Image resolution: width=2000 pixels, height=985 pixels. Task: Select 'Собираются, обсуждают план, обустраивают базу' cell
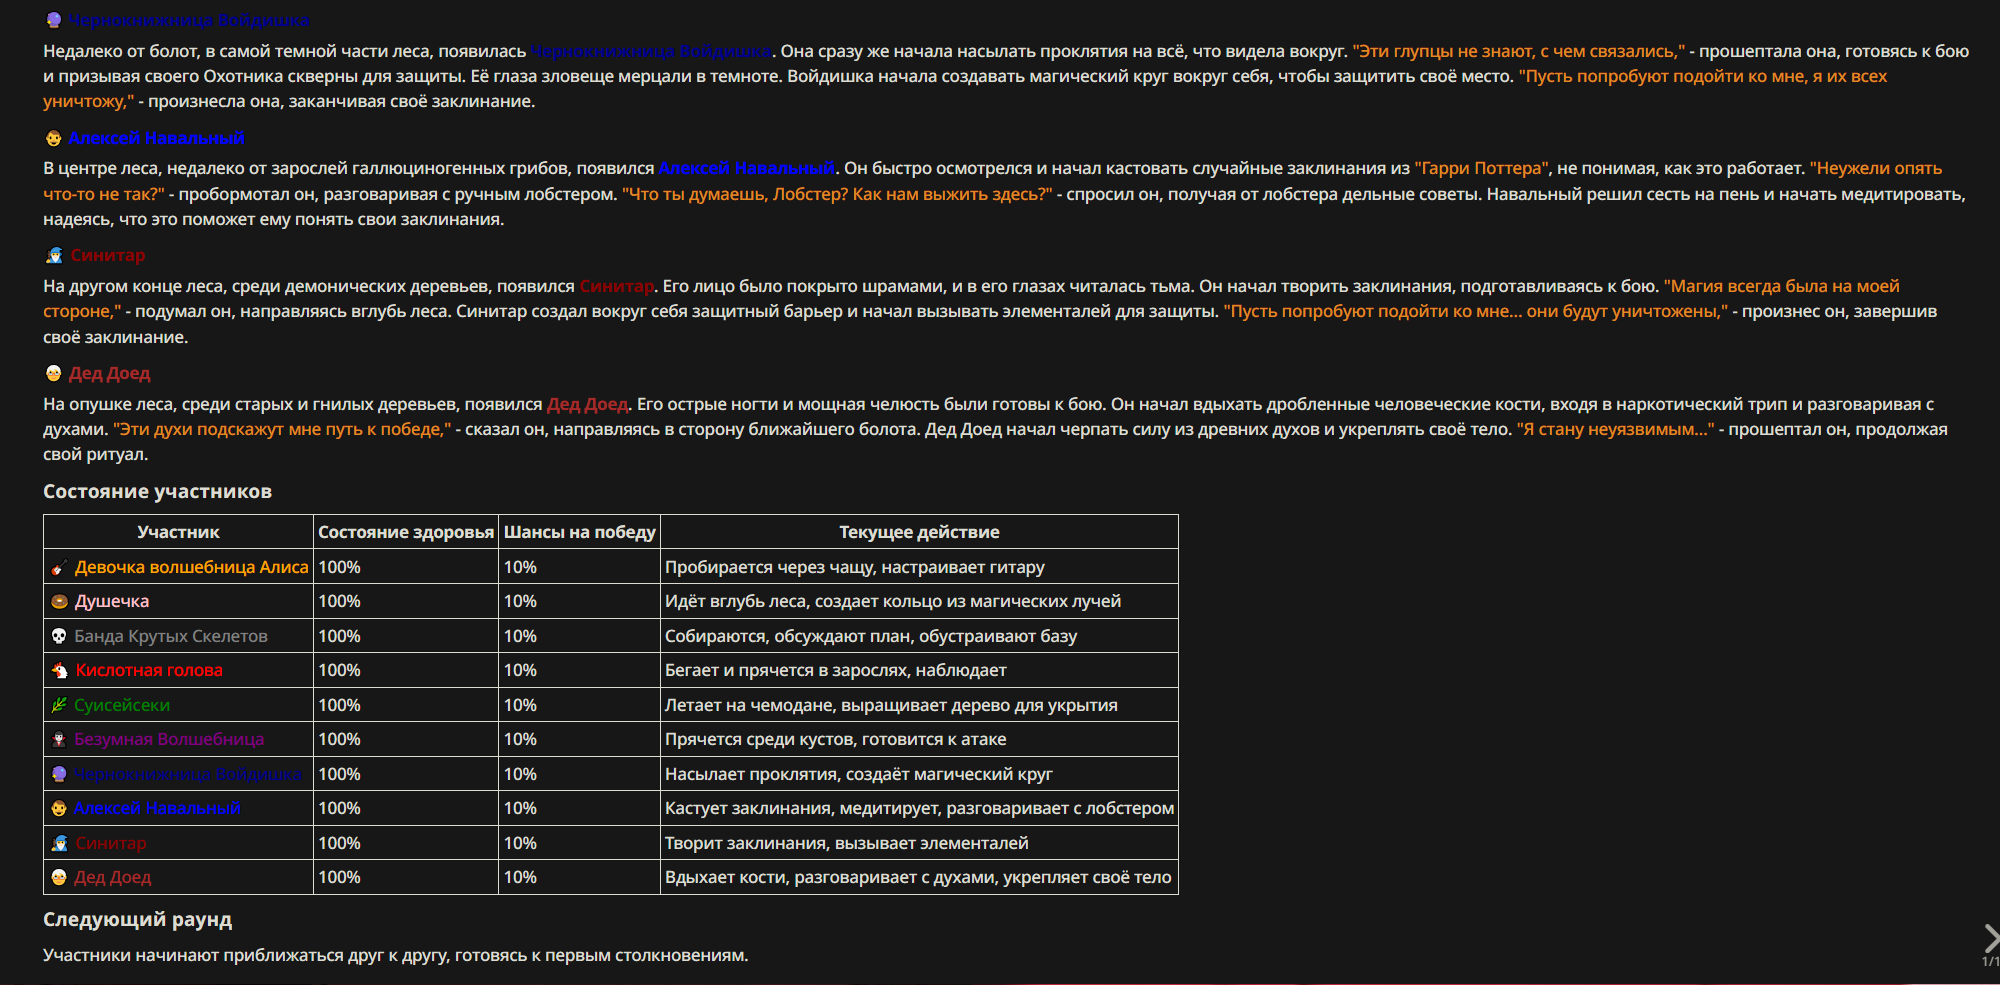pos(919,636)
